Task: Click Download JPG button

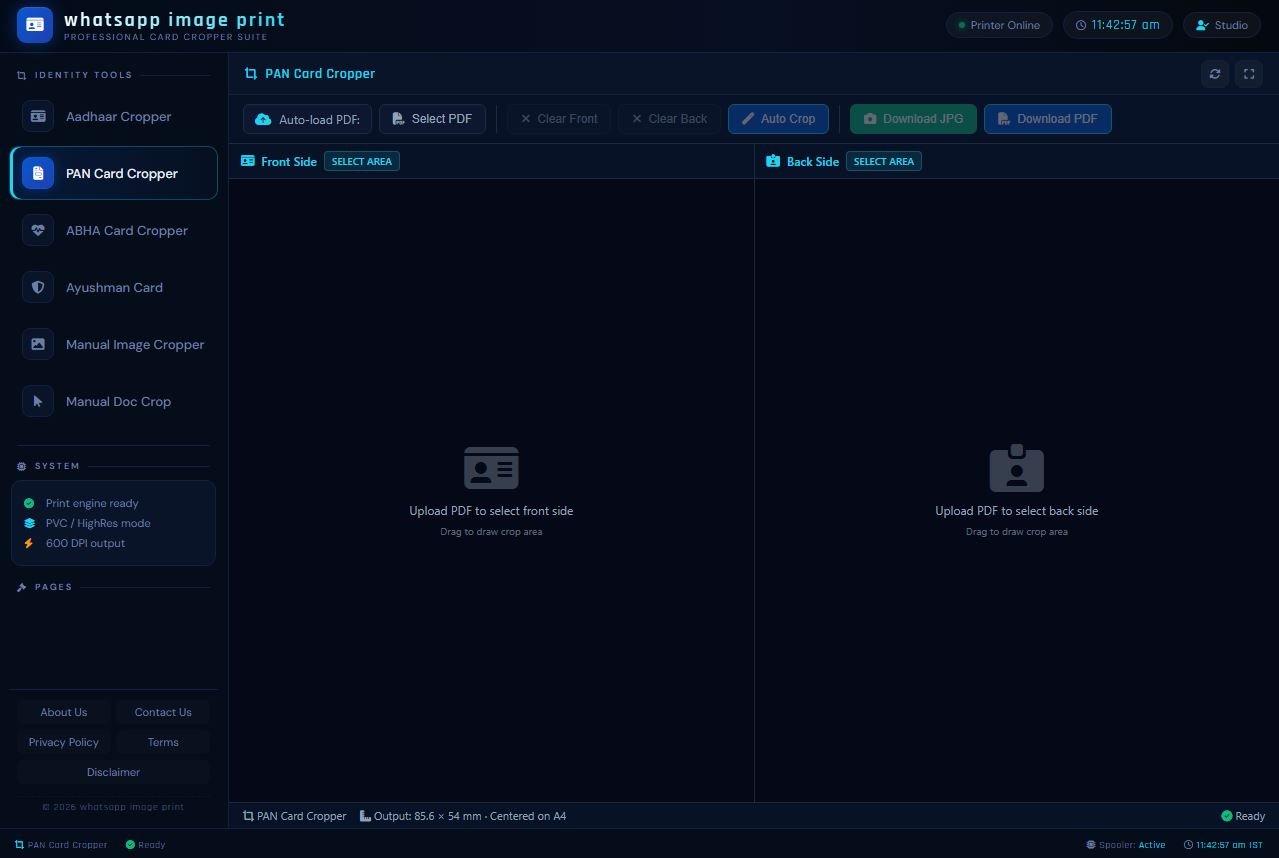Action: point(913,119)
